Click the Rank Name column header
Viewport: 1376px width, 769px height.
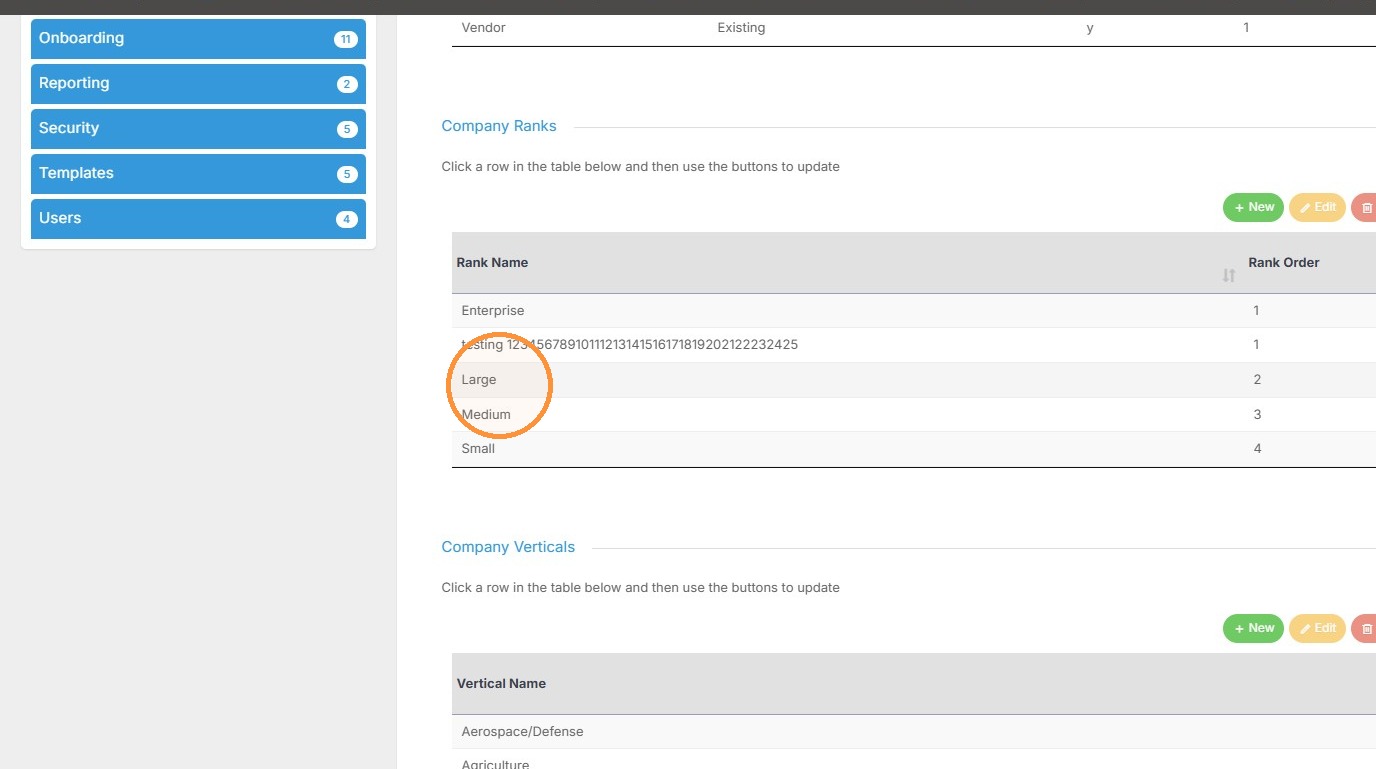point(846,263)
